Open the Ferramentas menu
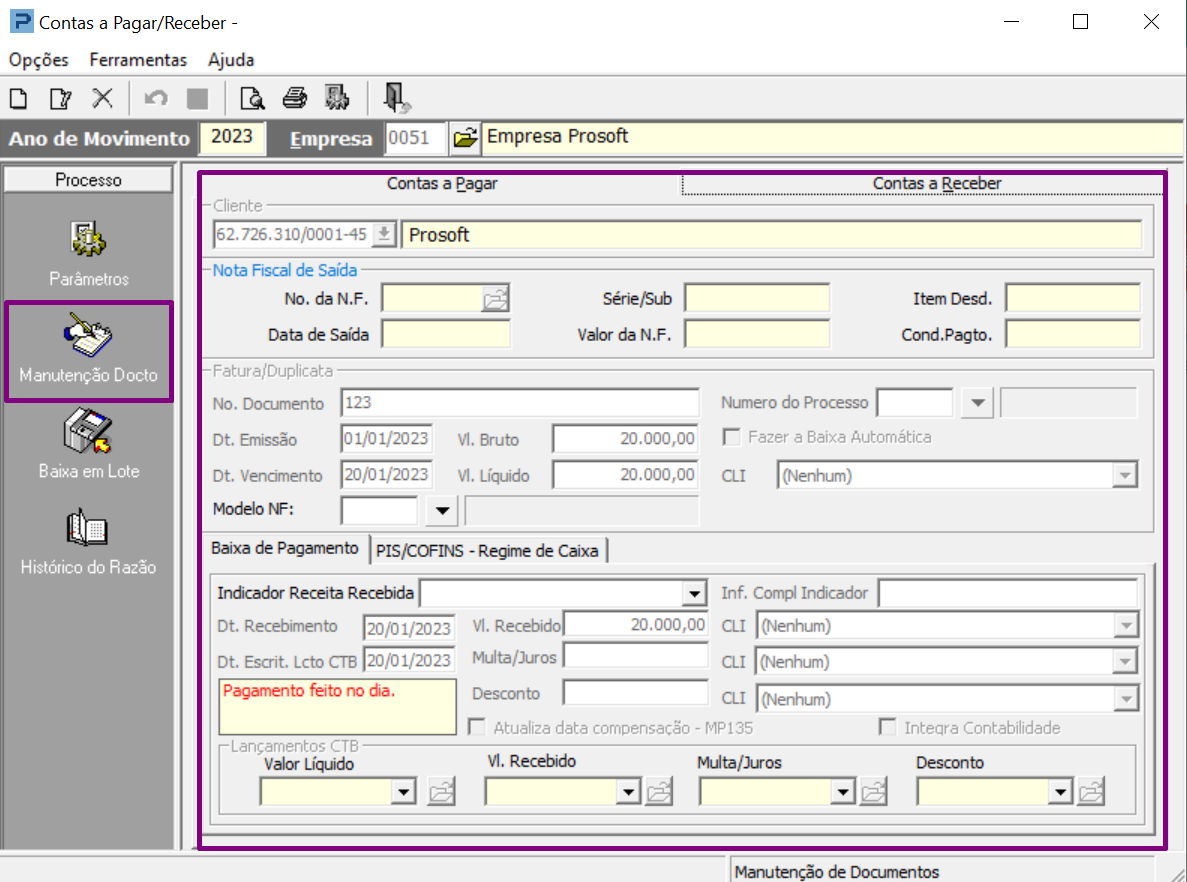 138,60
